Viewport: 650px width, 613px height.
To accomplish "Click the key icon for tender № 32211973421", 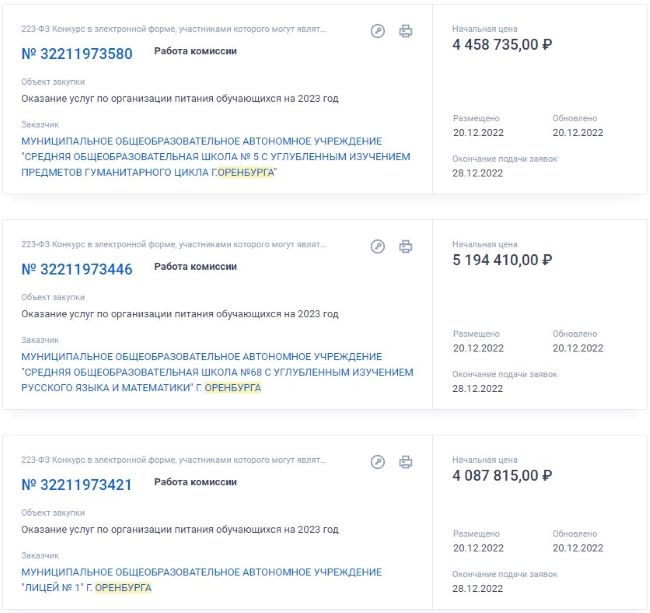I will 378,462.
